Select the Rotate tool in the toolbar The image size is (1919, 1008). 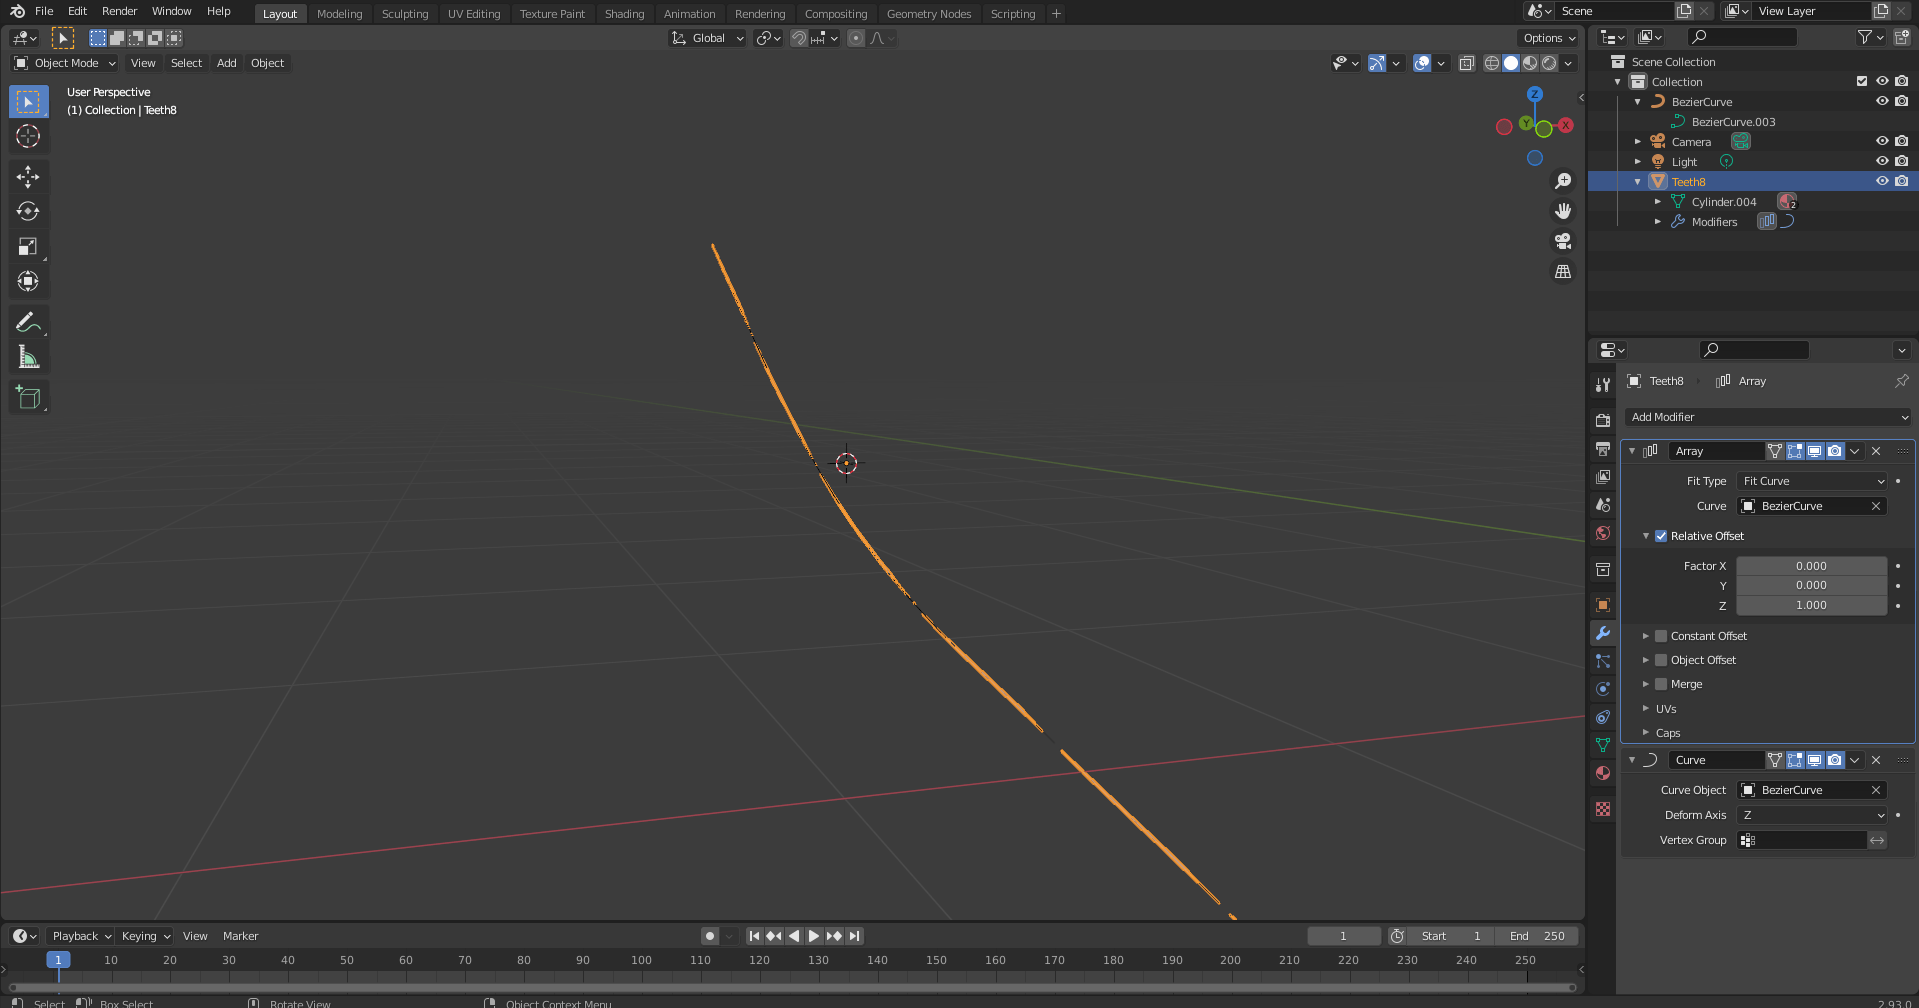click(29, 211)
